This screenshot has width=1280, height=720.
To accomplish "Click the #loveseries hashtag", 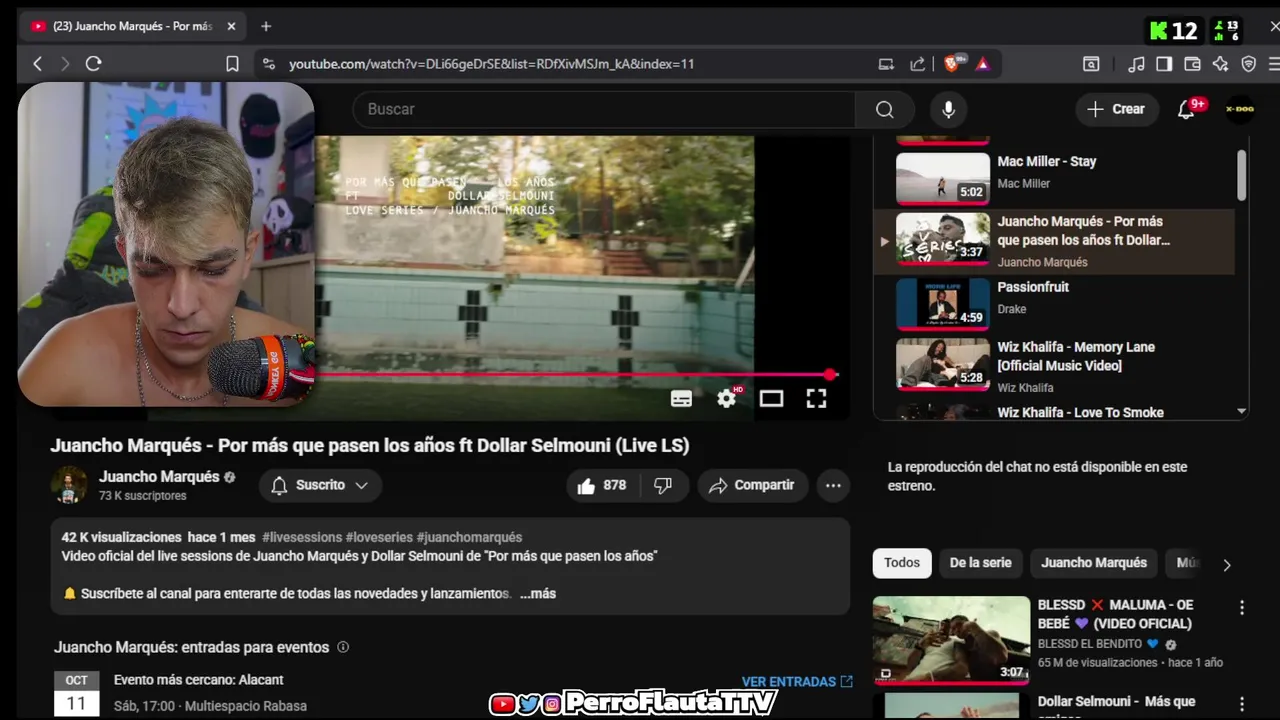I will [379, 537].
